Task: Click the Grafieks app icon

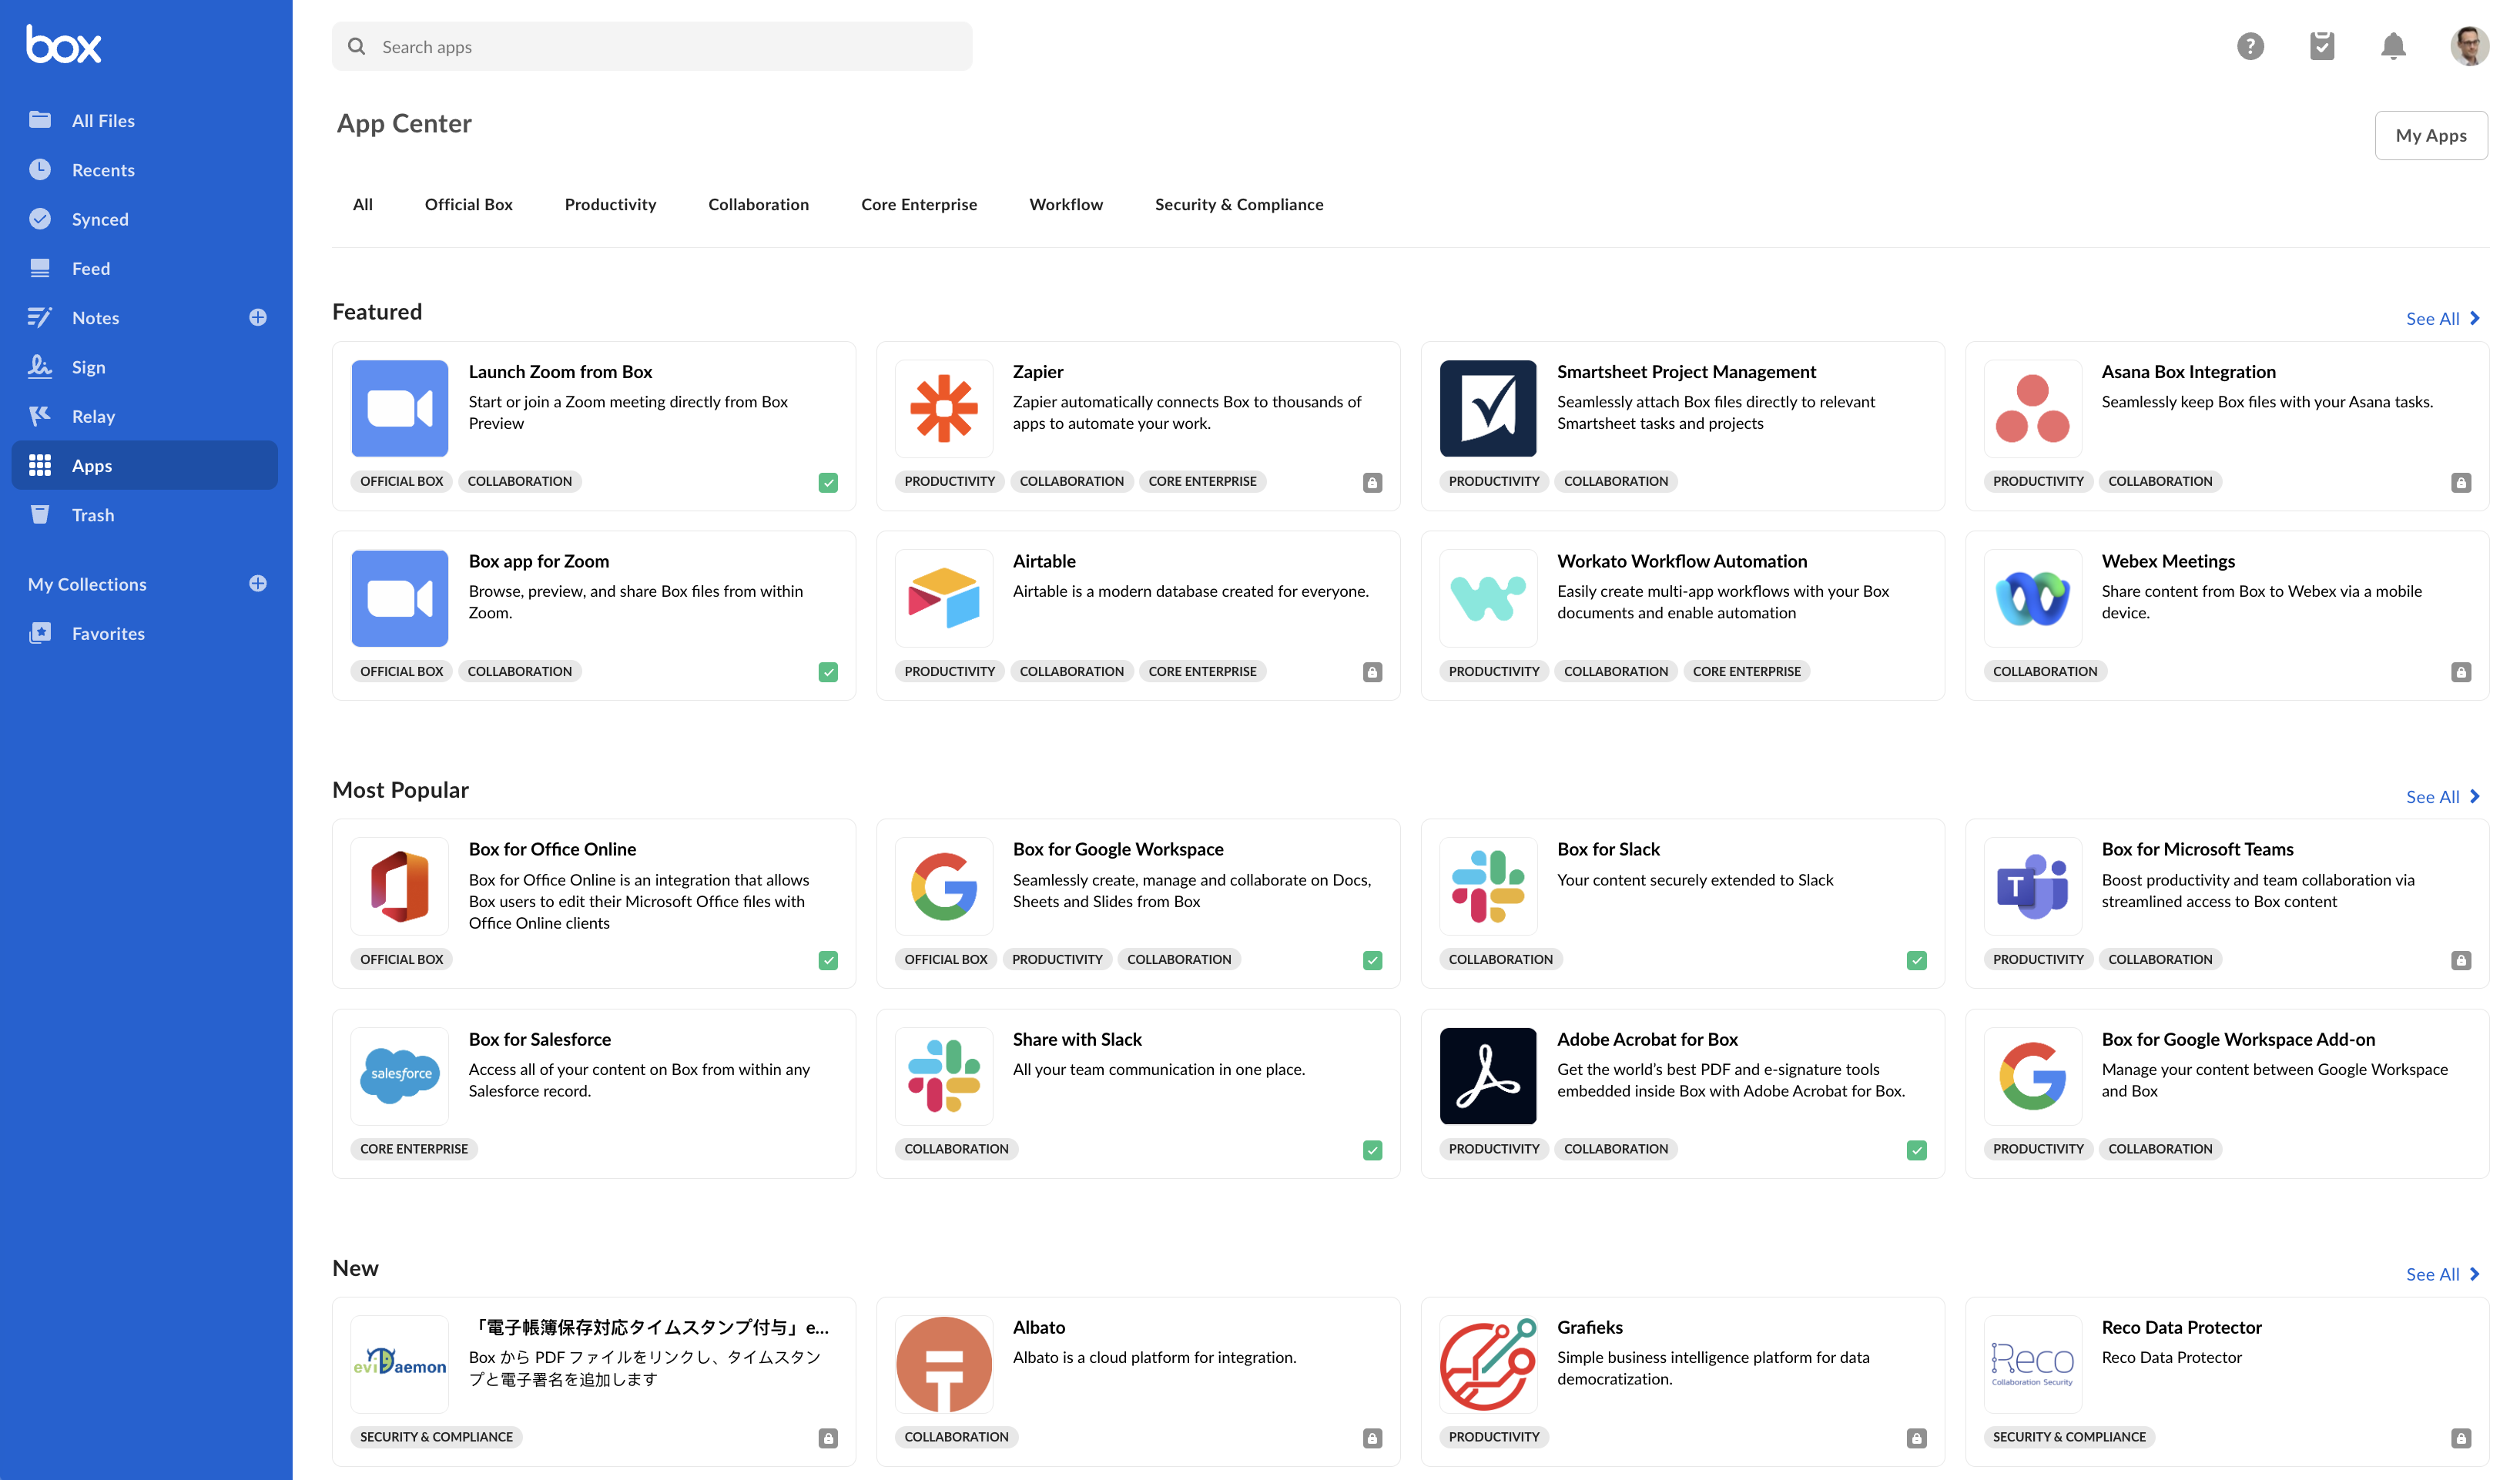Action: click(1488, 1364)
